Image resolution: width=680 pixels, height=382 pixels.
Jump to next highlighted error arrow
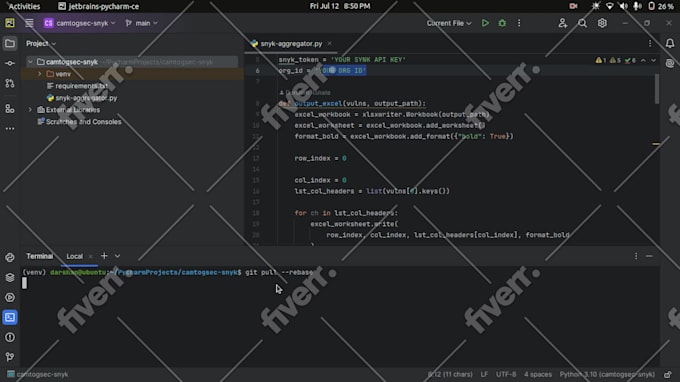tap(654, 60)
